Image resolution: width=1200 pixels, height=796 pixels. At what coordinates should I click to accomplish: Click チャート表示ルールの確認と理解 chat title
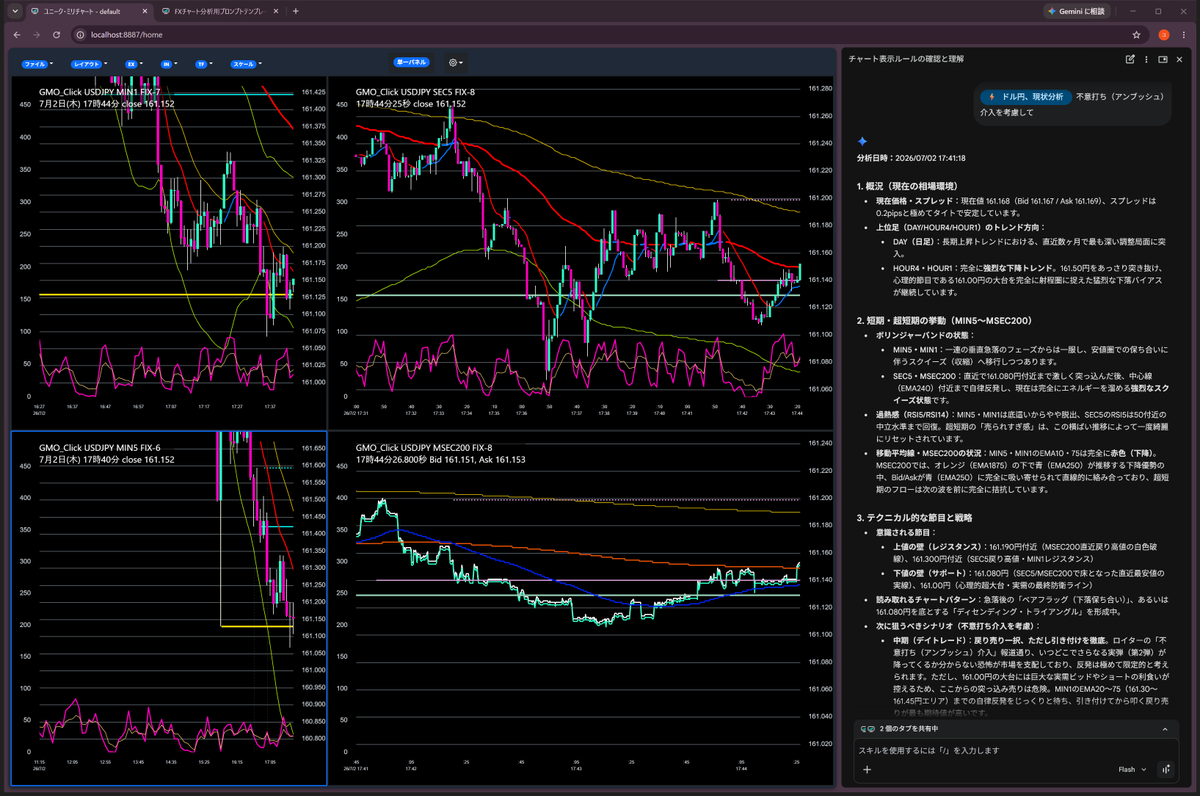click(906, 59)
